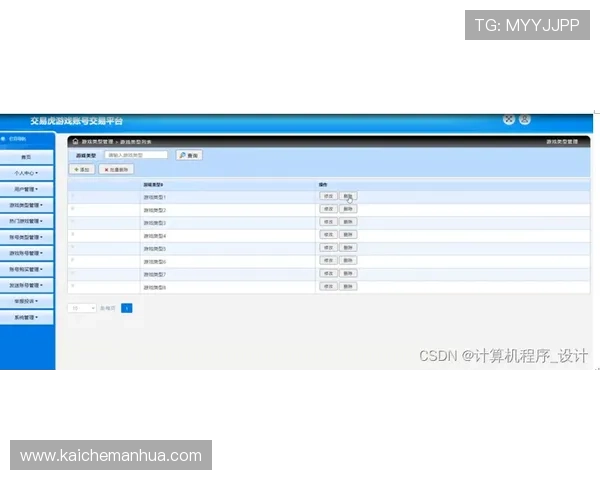Click the home icon in breadcrumb bar
This screenshot has height=480, width=600.
pos(75,142)
